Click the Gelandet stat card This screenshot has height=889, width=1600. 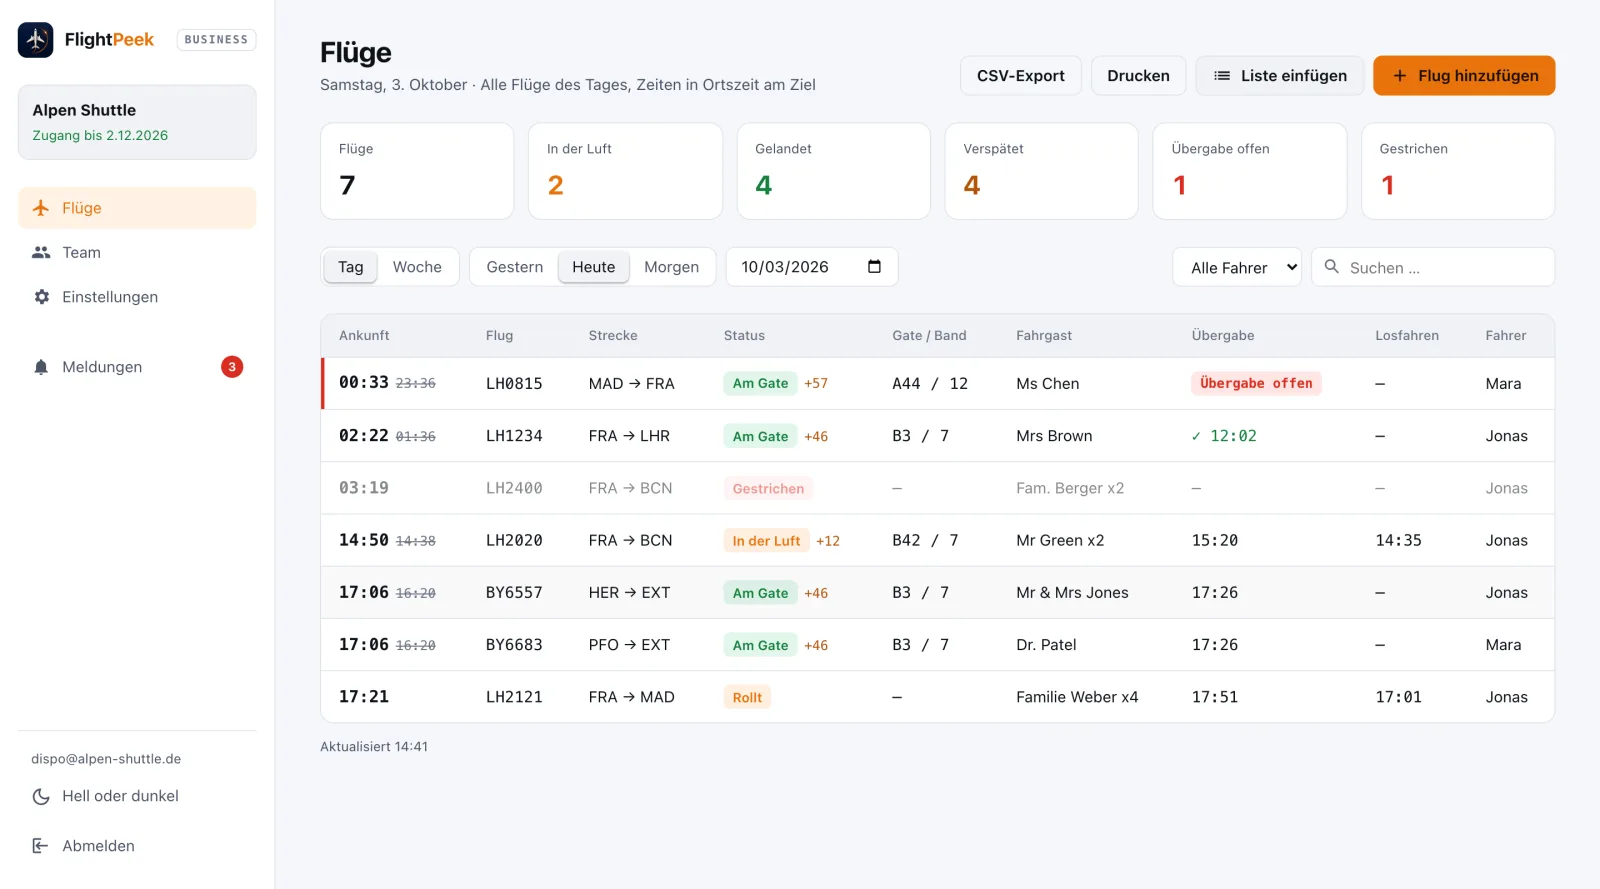tap(834, 171)
